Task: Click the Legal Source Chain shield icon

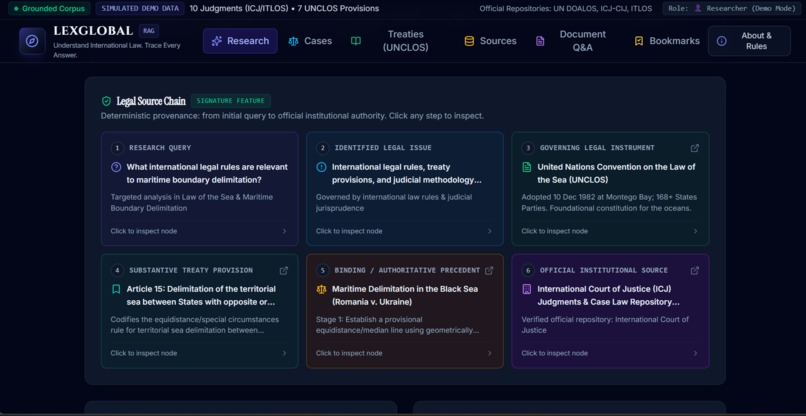Action: click(106, 101)
